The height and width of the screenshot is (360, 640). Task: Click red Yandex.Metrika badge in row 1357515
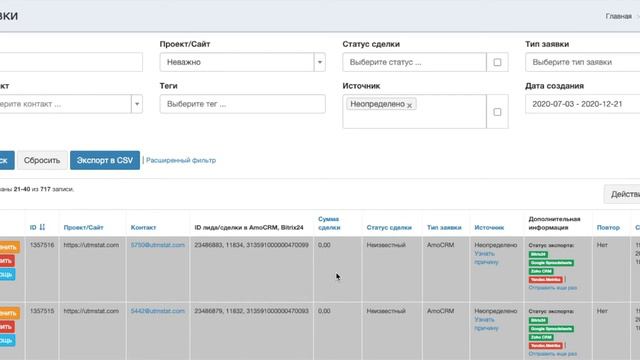(x=546, y=346)
